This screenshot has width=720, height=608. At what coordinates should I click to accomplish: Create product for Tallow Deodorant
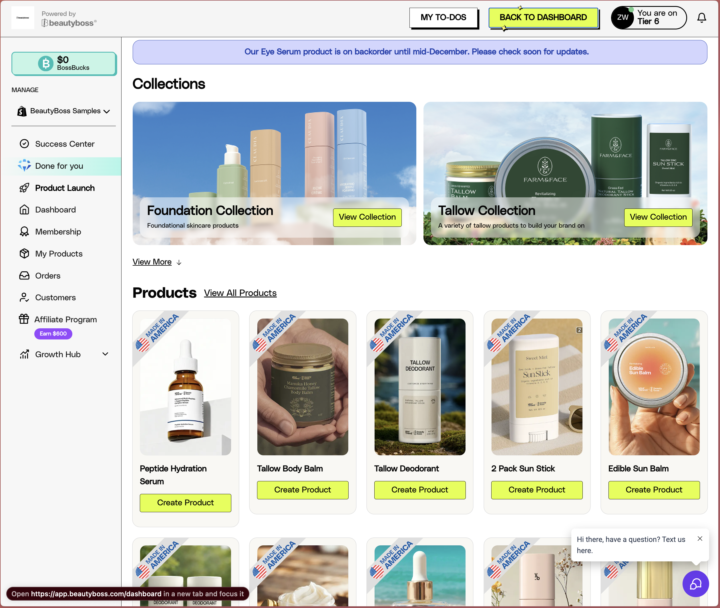click(420, 490)
